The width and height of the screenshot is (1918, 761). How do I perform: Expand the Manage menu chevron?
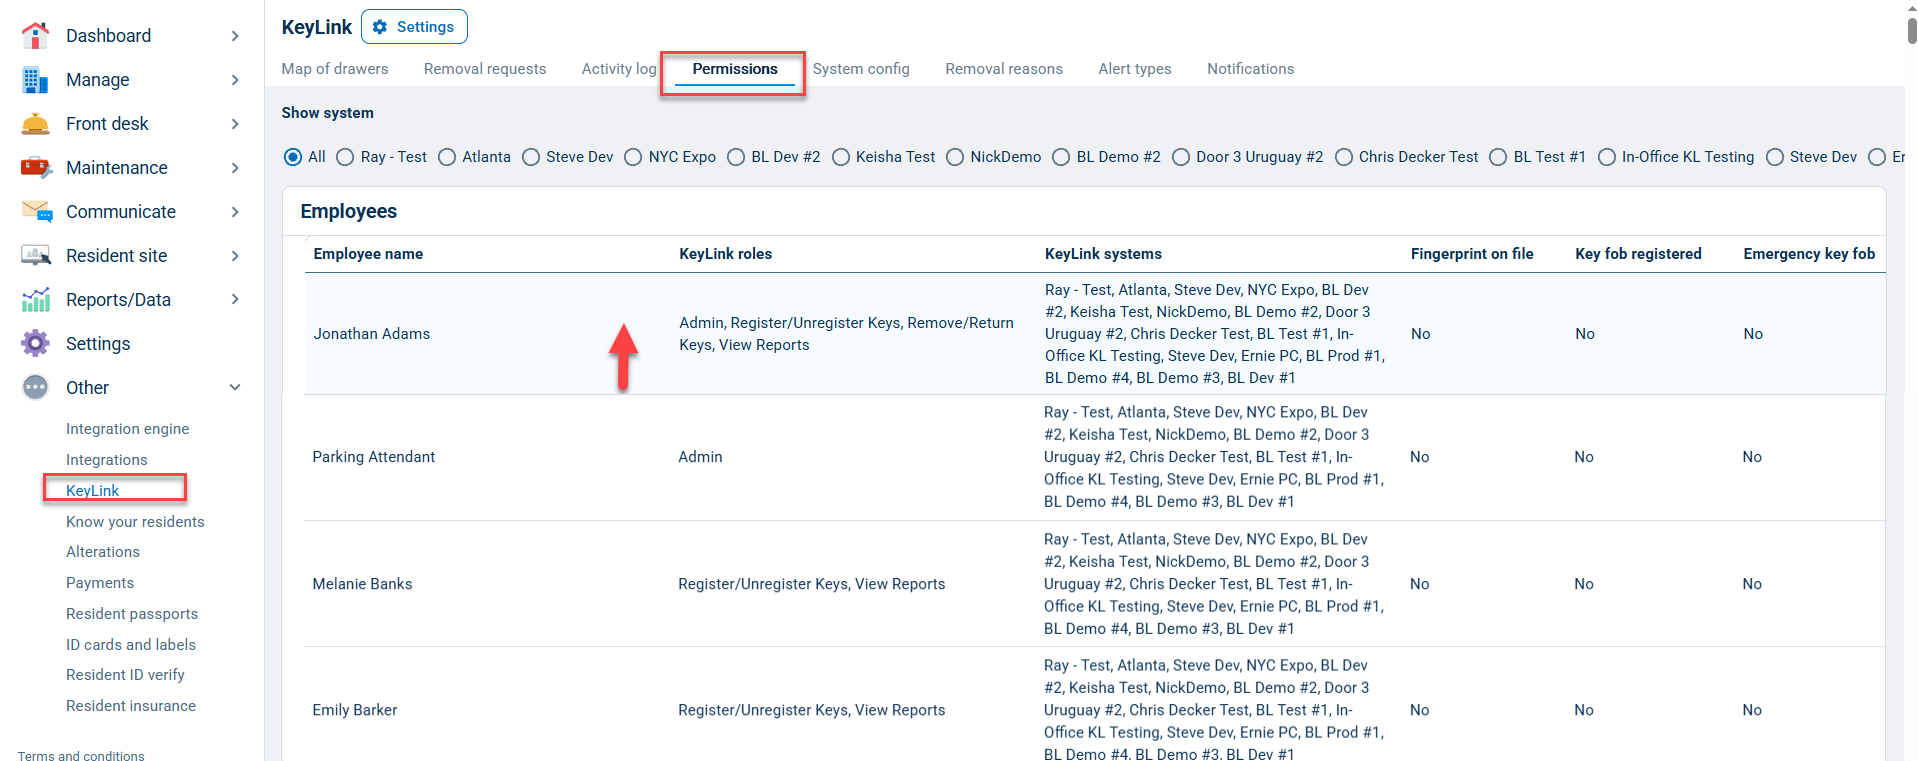235,80
